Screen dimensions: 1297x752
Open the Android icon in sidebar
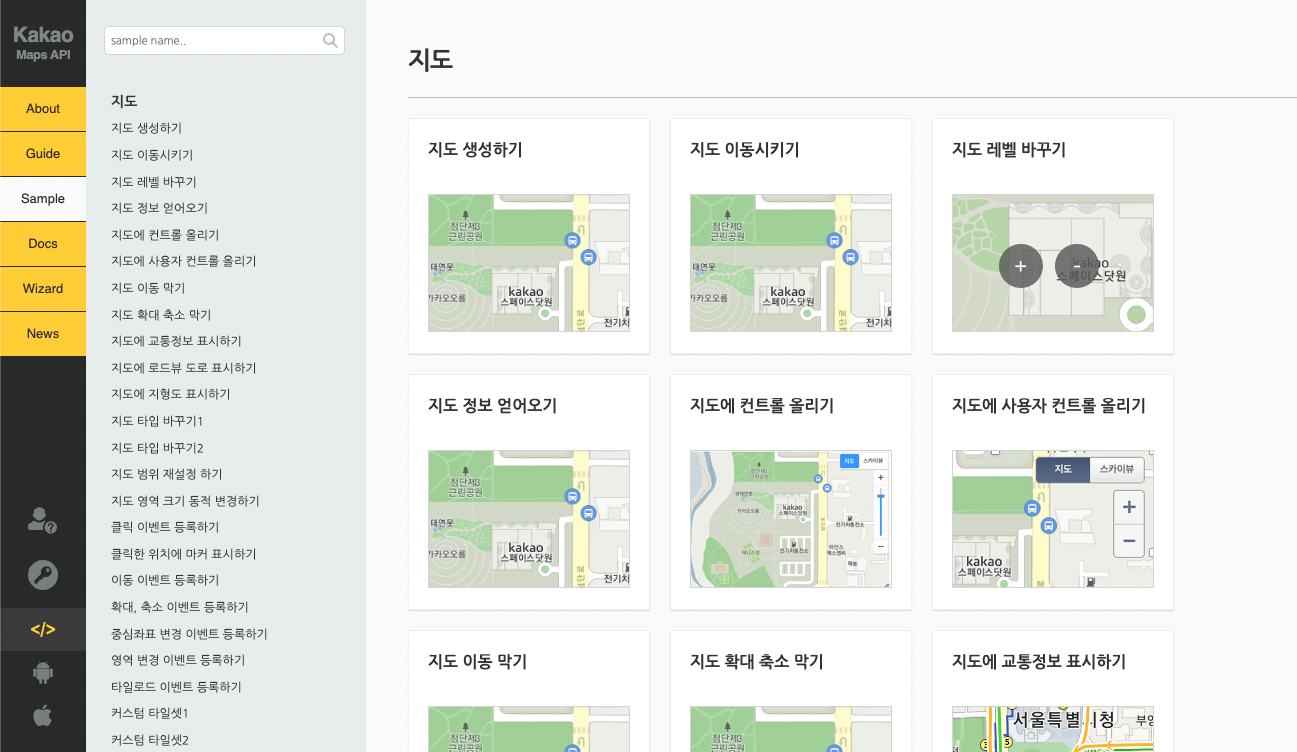43,673
